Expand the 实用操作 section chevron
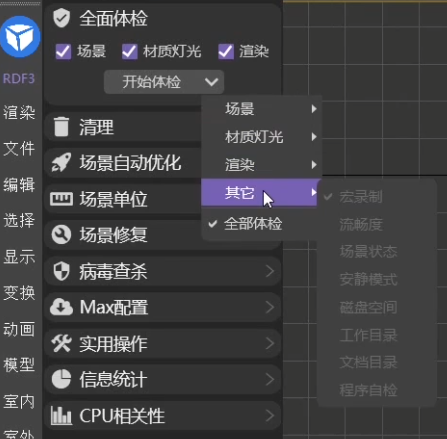 [x=270, y=343]
